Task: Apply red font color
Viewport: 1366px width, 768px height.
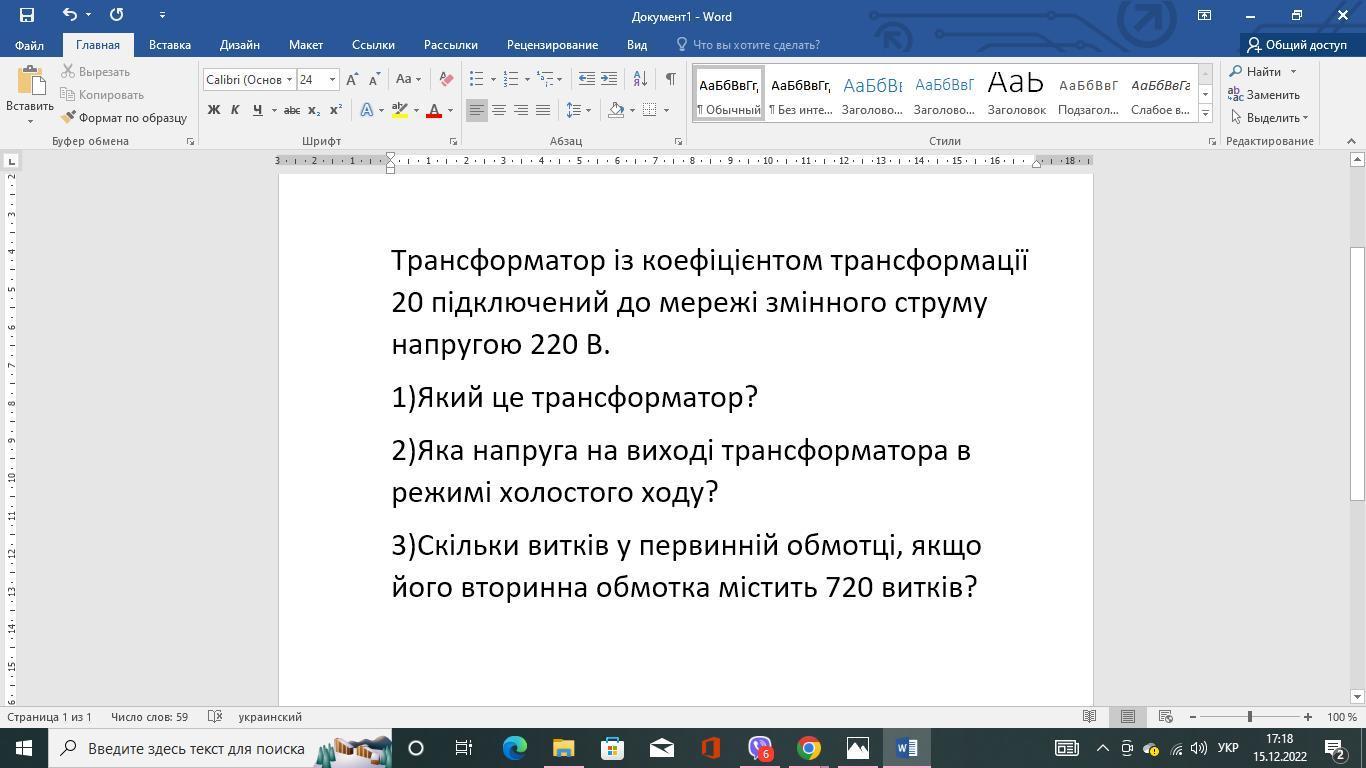Action: pos(434,110)
